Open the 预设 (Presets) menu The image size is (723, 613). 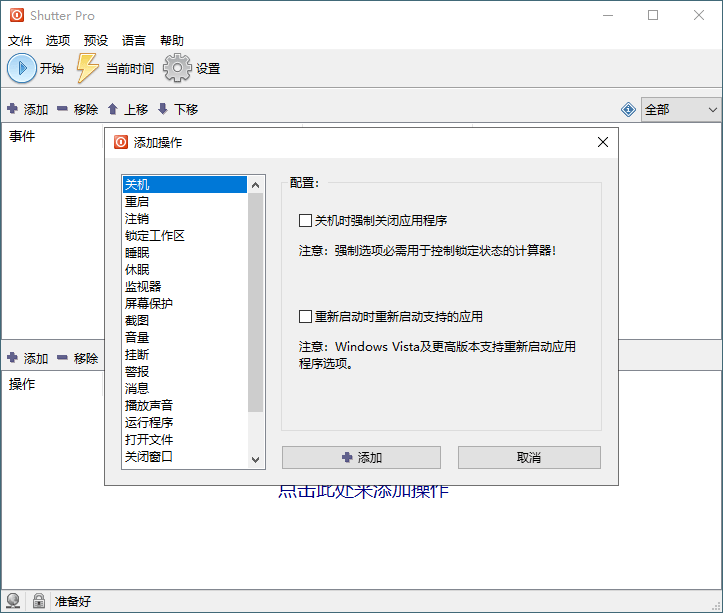pyautogui.click(x=96, y=41)
